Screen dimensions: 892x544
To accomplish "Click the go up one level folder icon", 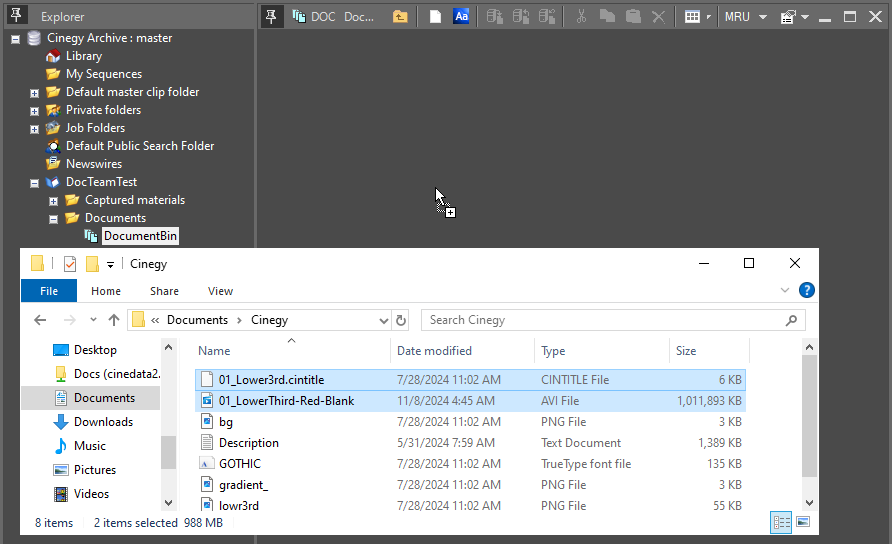I will (x=400, y=17).
